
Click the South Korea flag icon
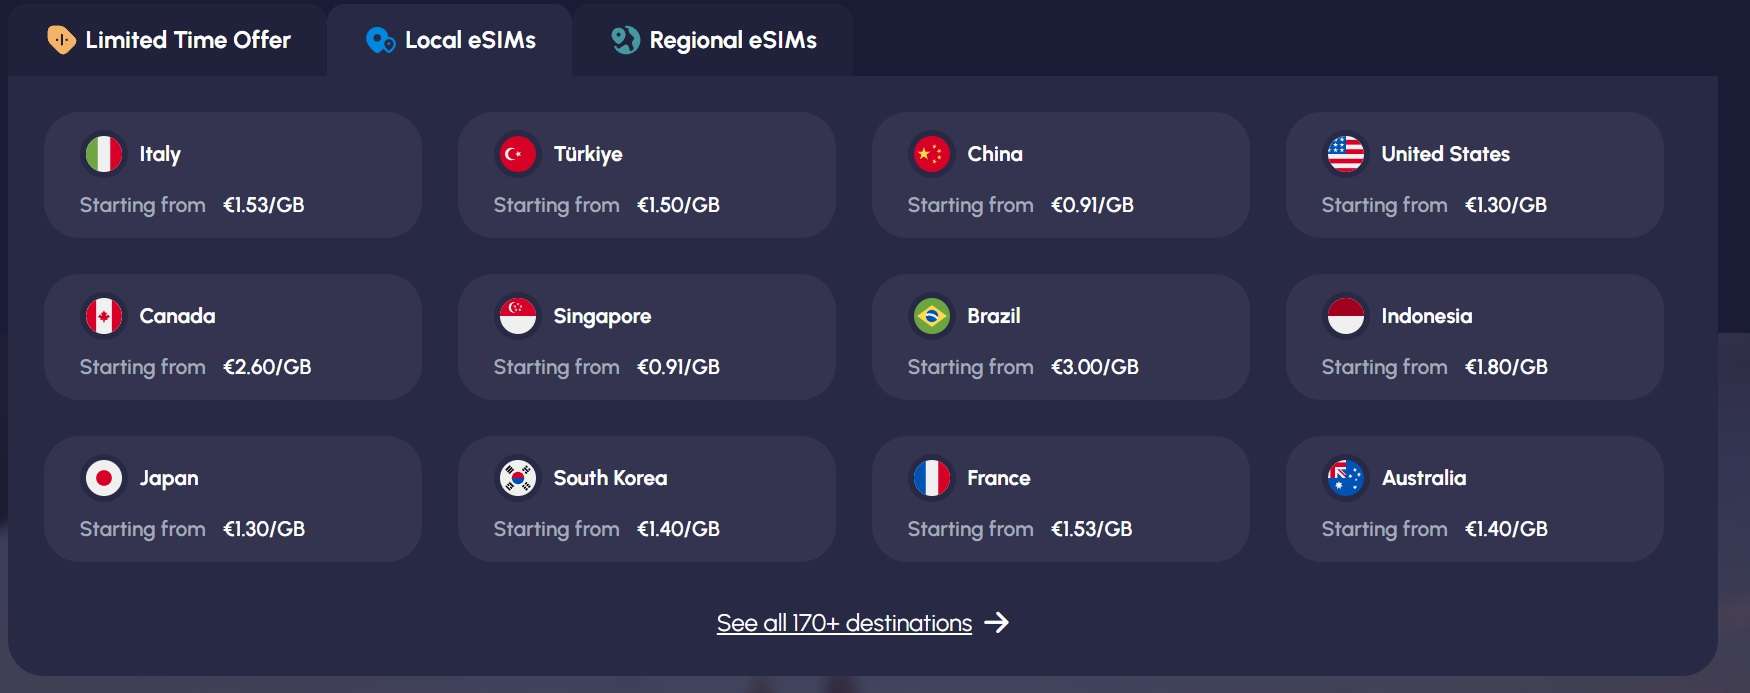(518, 478)
